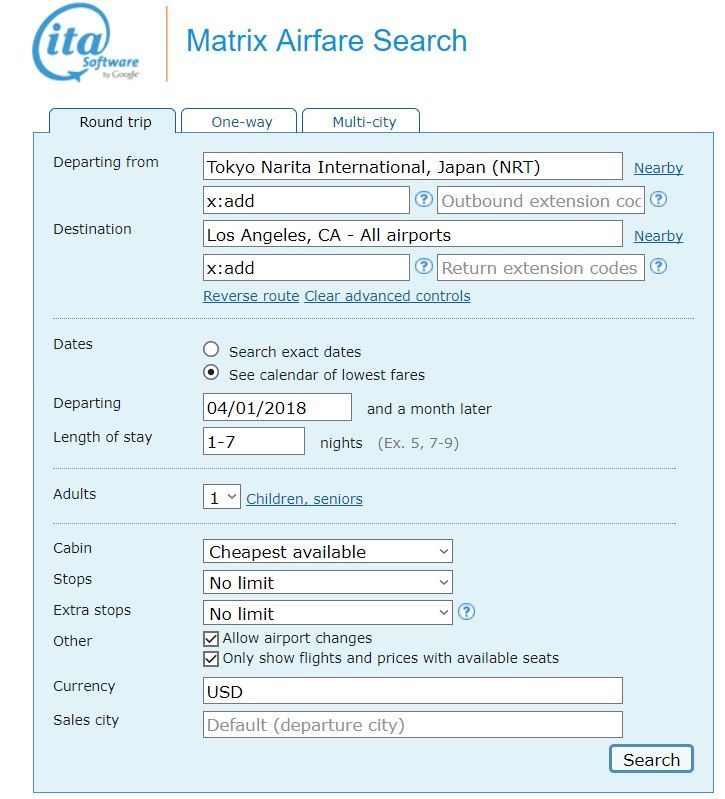This screenshot has width=725, height=799.
Task: Switch to the One-way tab
Action: (x=241, y=122)
